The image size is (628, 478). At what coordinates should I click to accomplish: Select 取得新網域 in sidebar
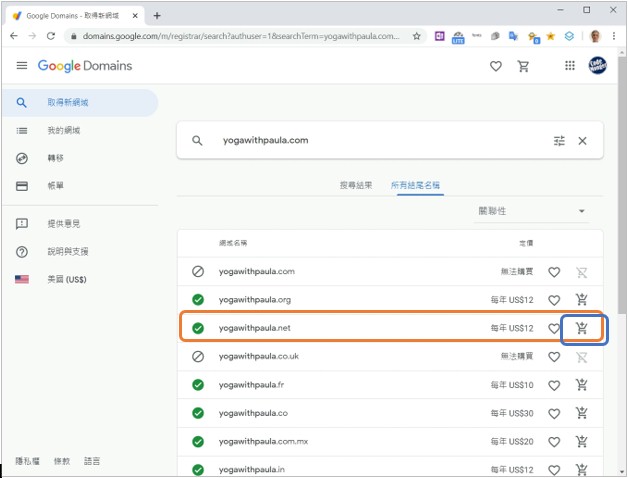point(80,103)
